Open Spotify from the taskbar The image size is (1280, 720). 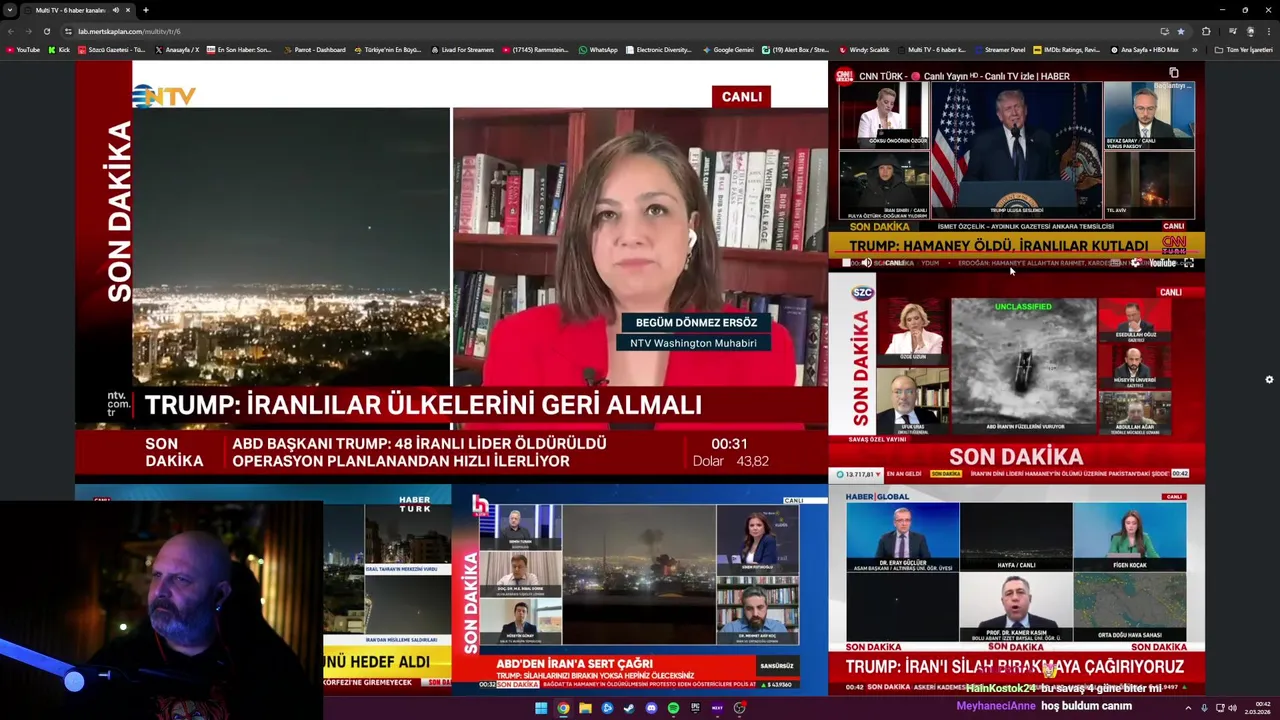pyautogui.click(x=673, y=708)
